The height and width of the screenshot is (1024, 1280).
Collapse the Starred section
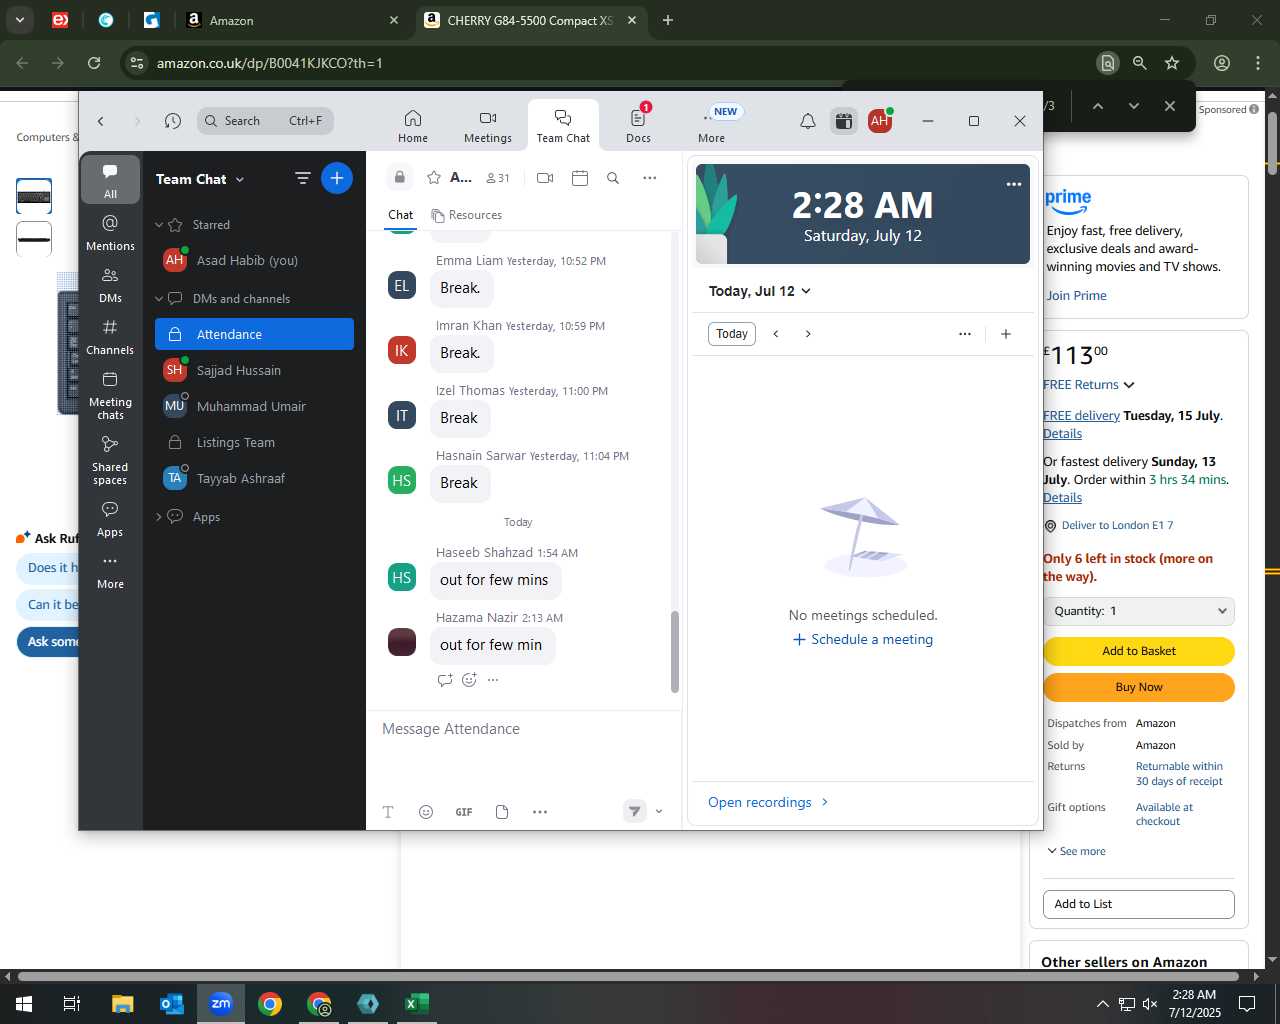[159, 225]
